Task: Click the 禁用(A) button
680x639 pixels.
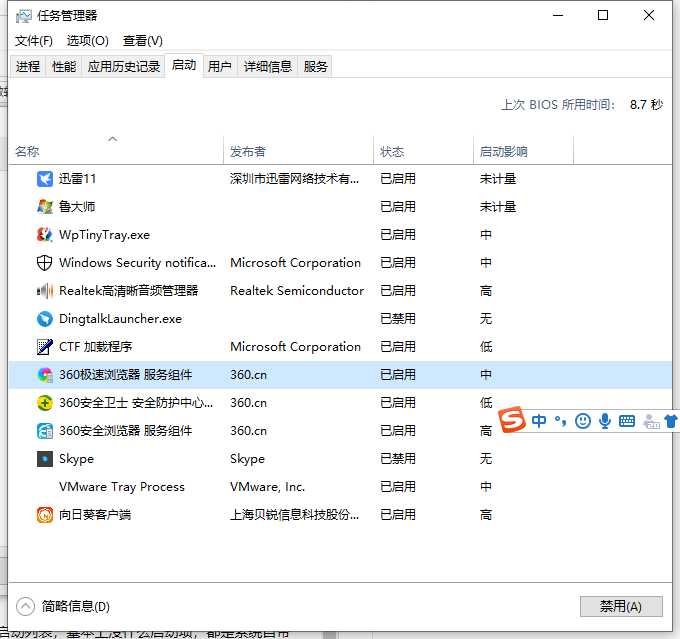Action: coord(620,606)
